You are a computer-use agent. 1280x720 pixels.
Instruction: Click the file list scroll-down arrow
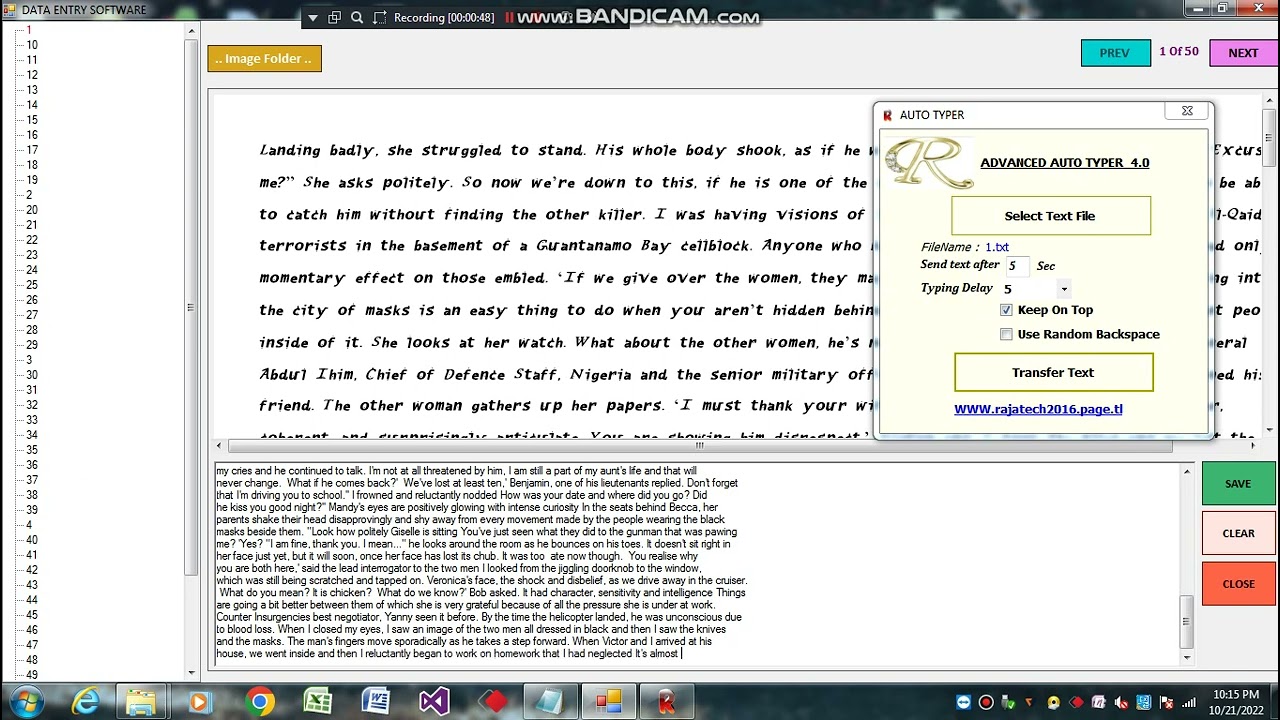click(x=191, y=673)
